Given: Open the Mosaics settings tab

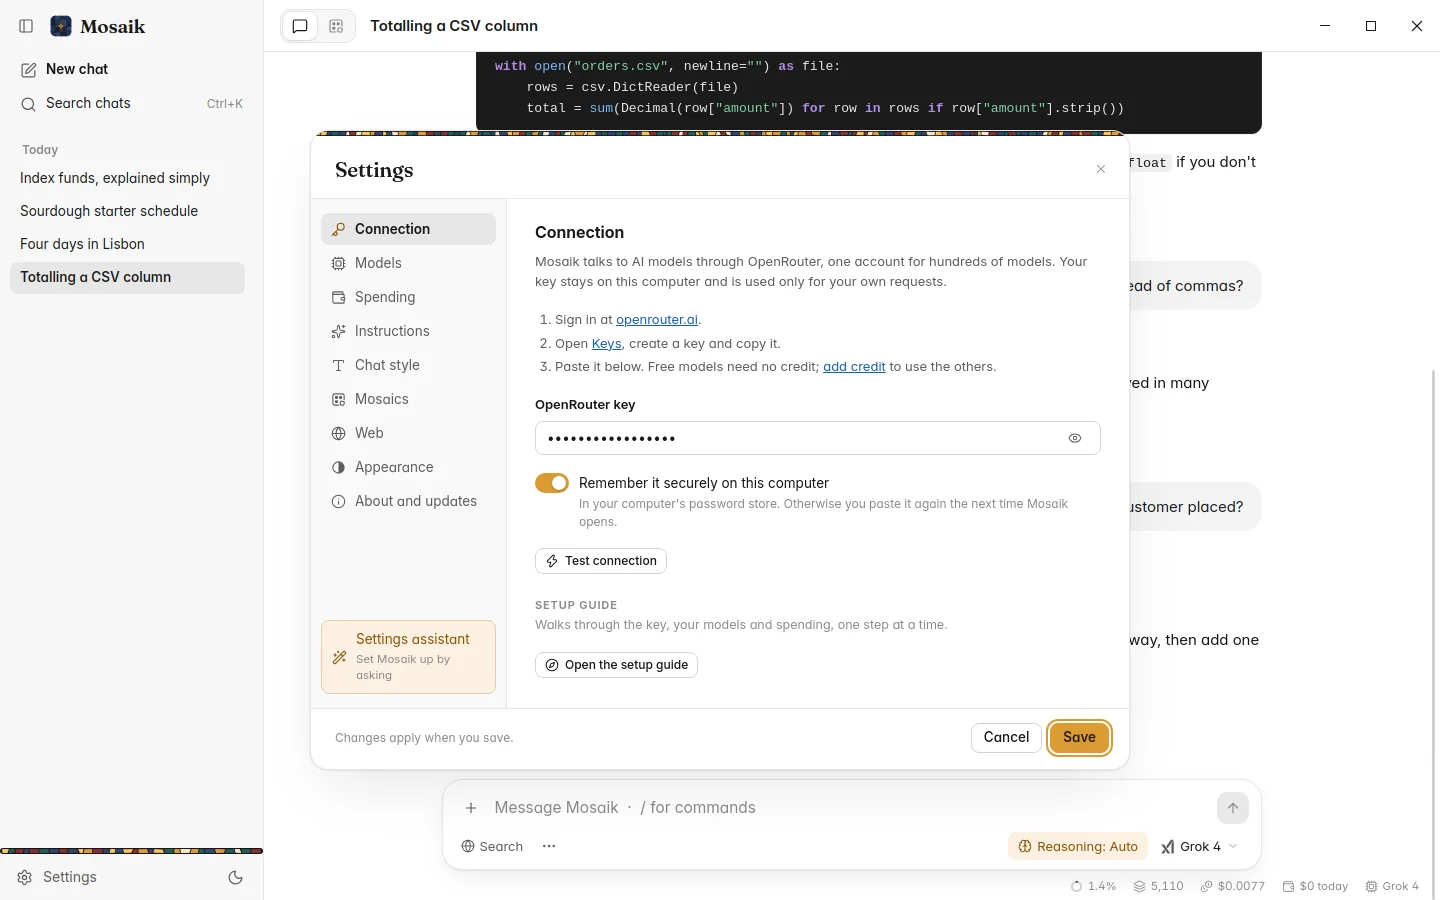Looking at the screenshot, I should click(x=408, y=399).
